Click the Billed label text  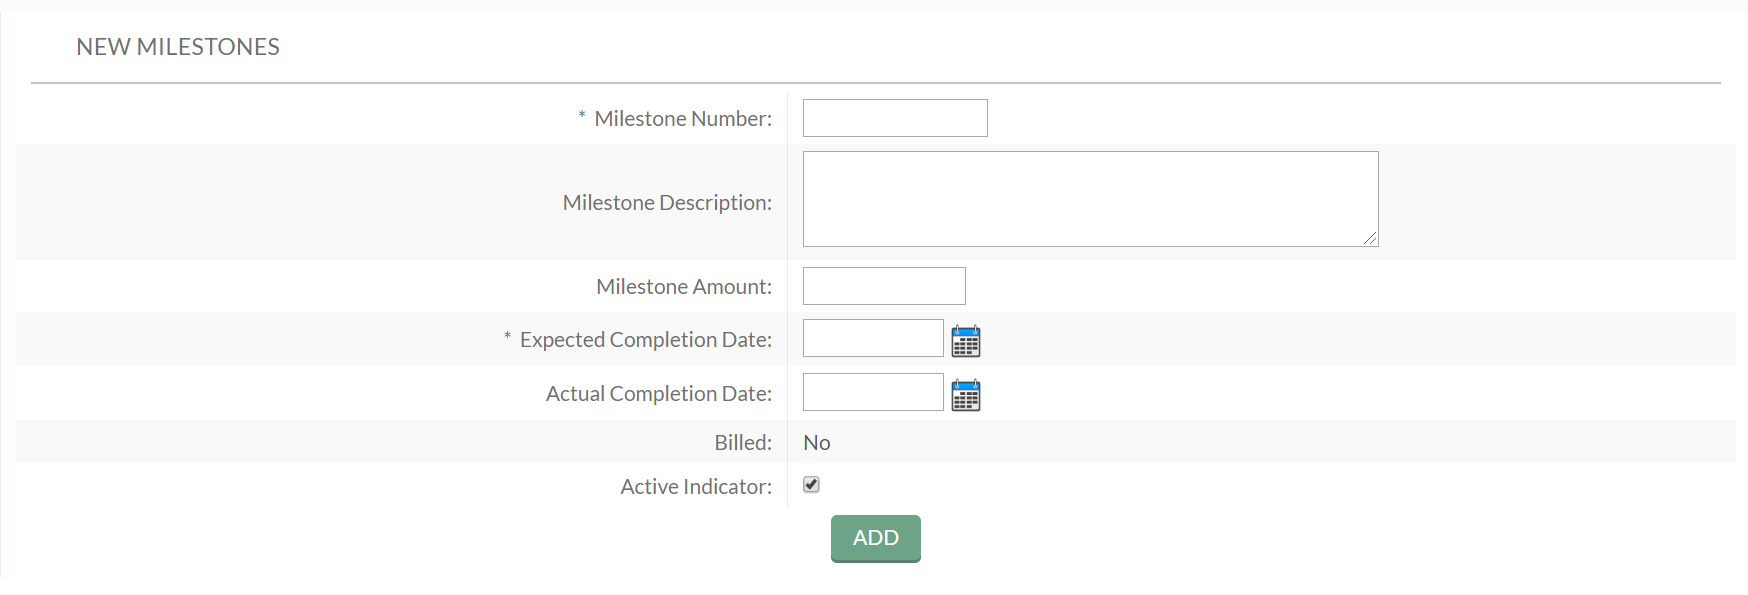pos(743,442)
